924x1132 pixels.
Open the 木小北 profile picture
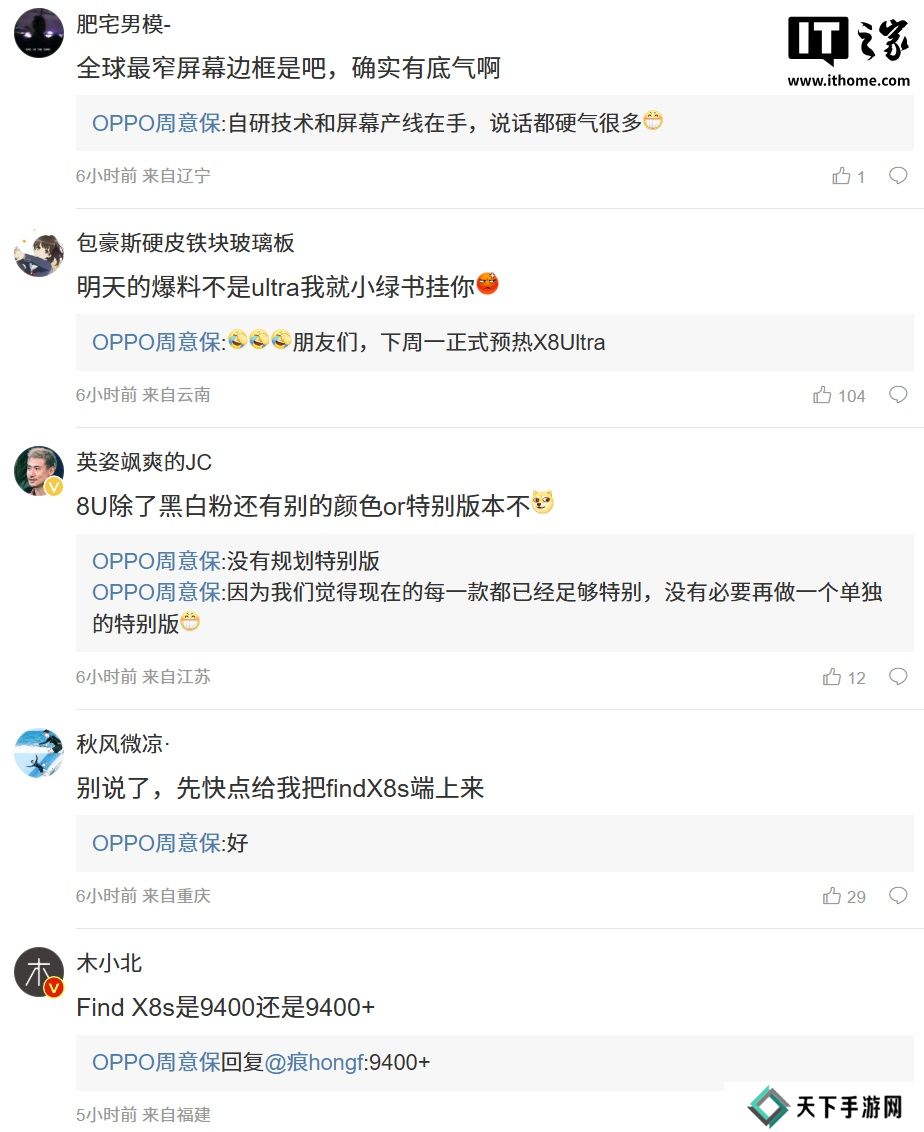coord(39,972)
